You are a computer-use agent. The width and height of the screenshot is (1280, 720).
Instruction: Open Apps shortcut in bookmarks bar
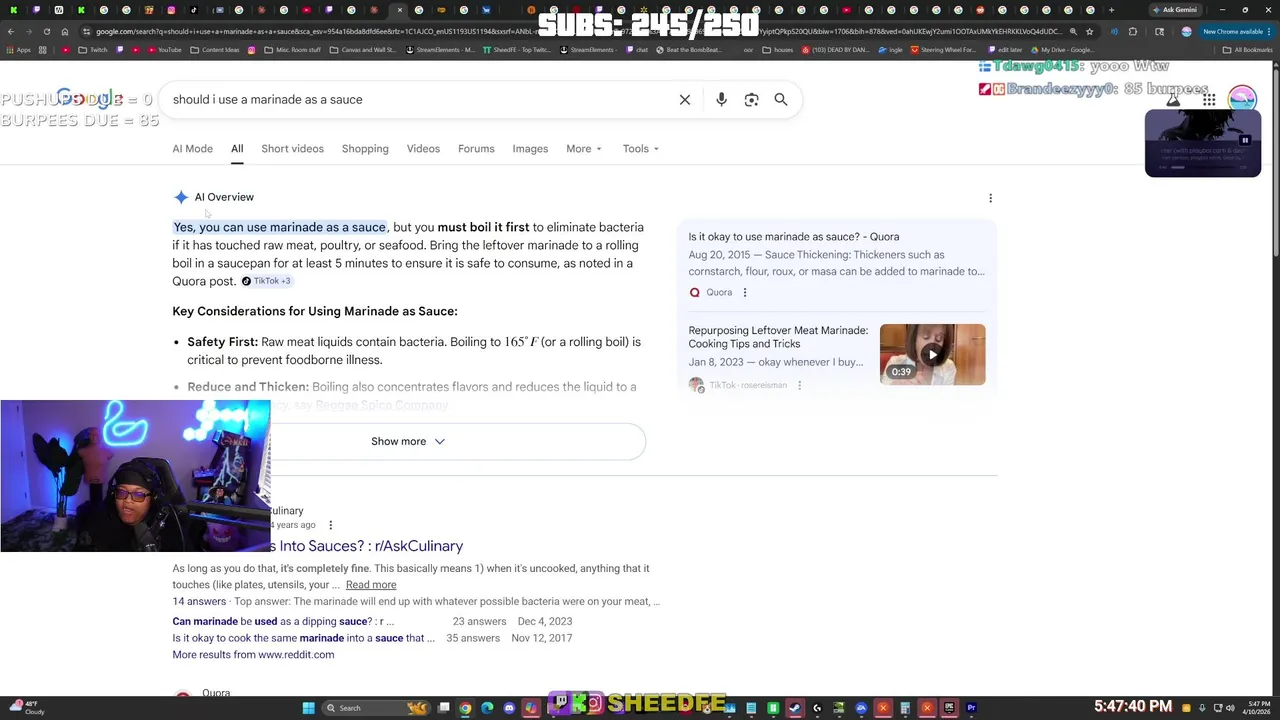(17, 50)
